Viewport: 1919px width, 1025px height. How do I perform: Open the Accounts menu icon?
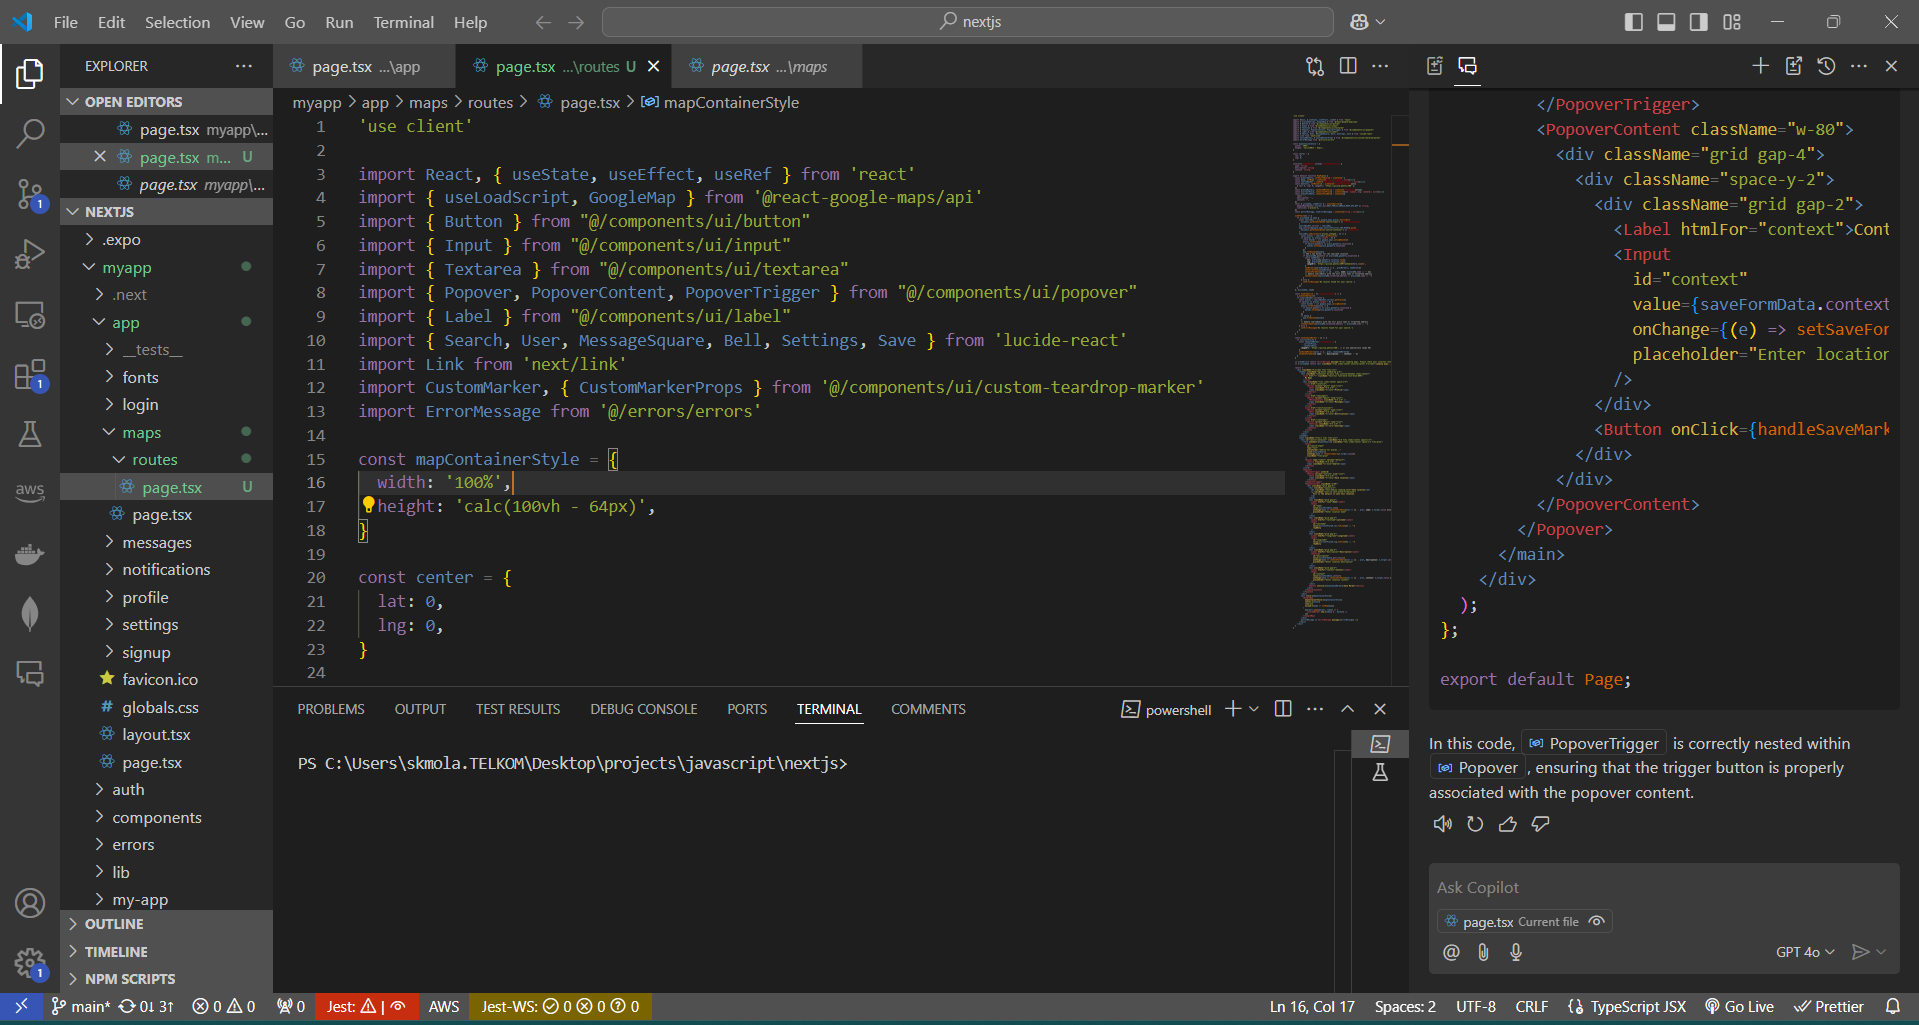[30, 903]
